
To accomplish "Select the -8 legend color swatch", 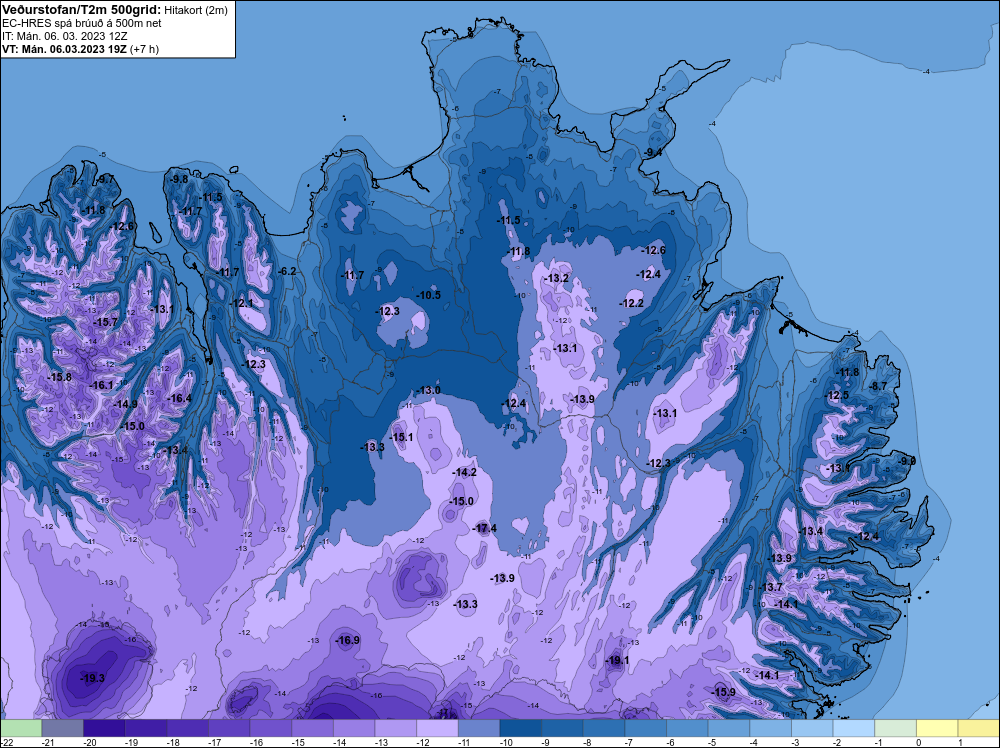I will pyautogui.click(x=604, y=728).
